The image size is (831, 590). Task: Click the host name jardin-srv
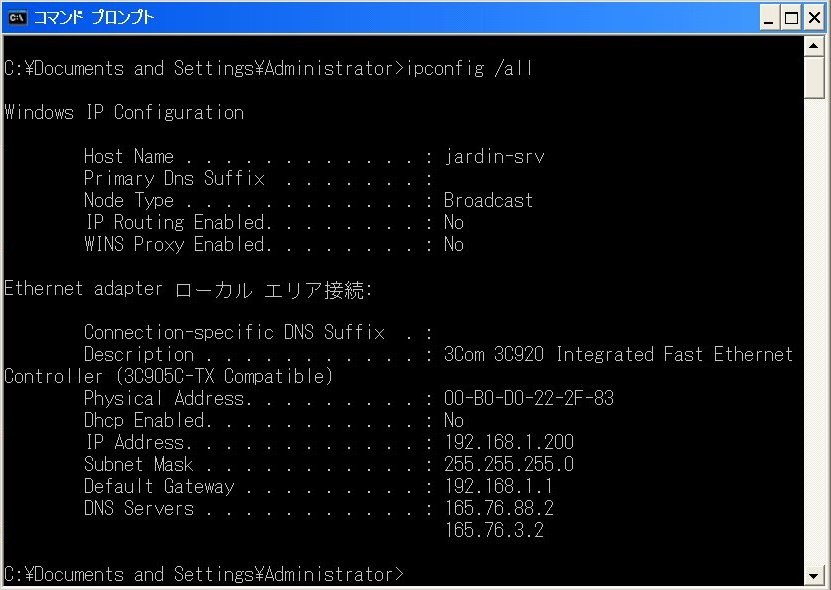pos(494,157)
